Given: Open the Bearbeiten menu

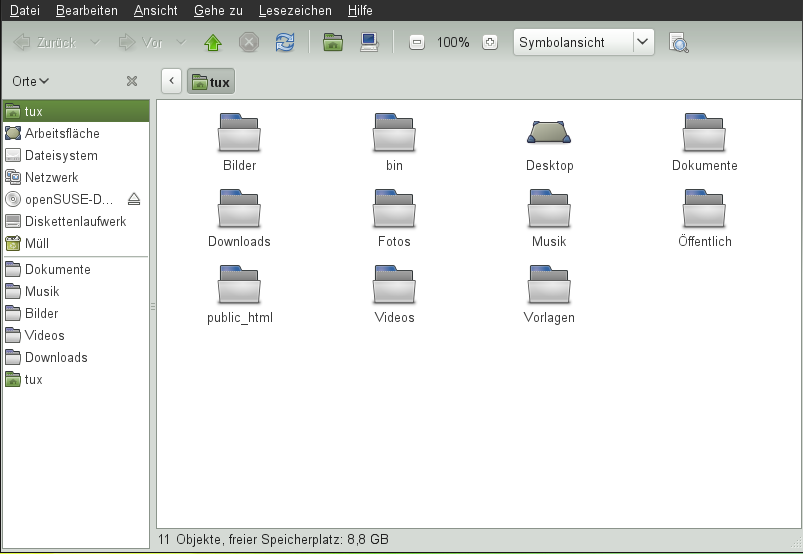Looking at the screenshot, I should [87, 10].
